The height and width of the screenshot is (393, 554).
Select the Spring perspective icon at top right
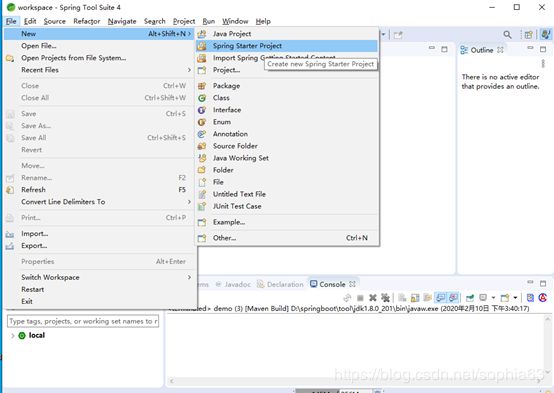coord(546,34)
